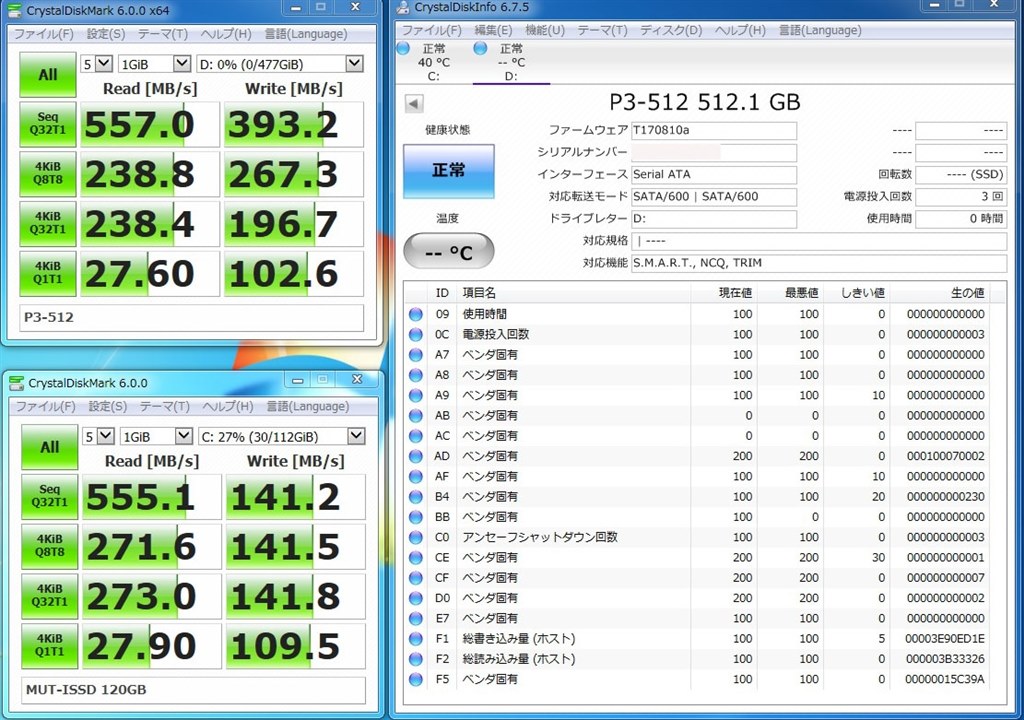Click the blue status icon in row CE

(415, 557)
